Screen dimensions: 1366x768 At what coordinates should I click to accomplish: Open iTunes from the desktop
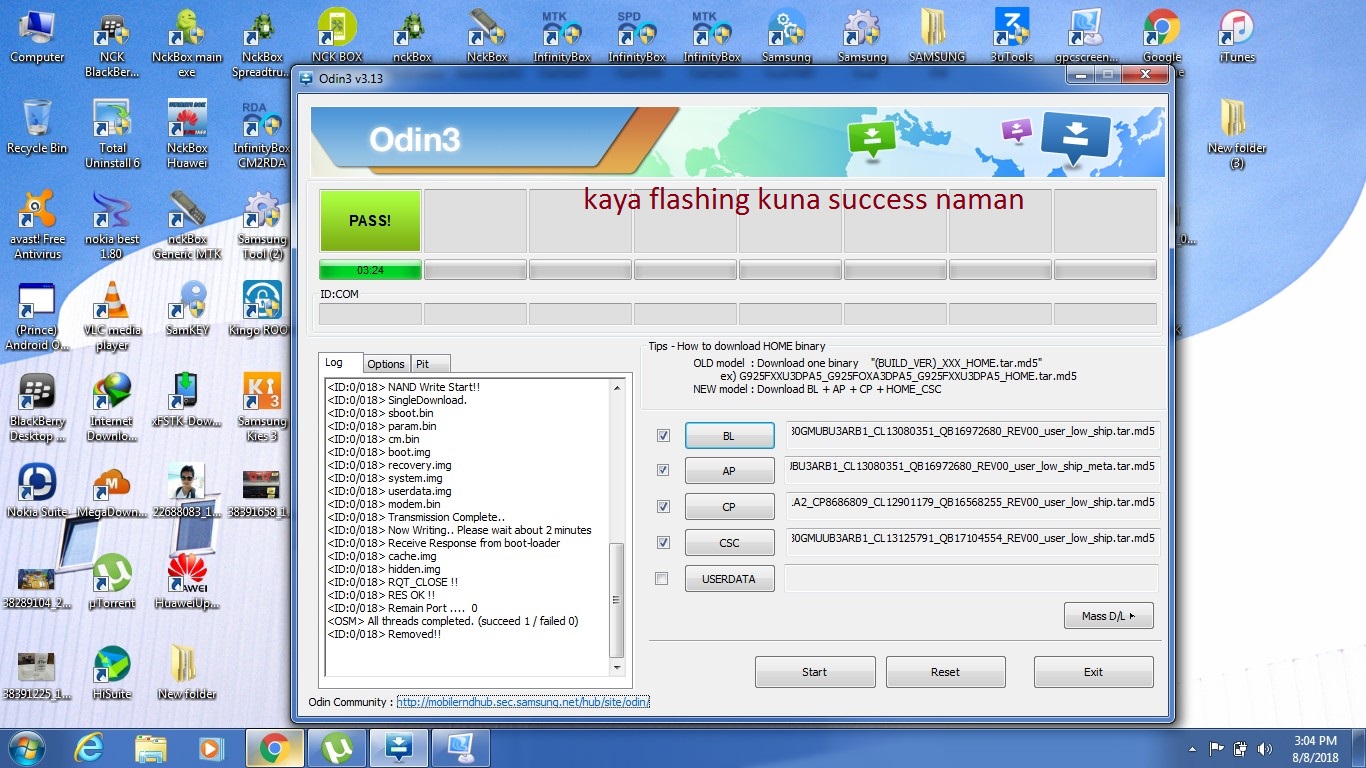(1237, 36)
